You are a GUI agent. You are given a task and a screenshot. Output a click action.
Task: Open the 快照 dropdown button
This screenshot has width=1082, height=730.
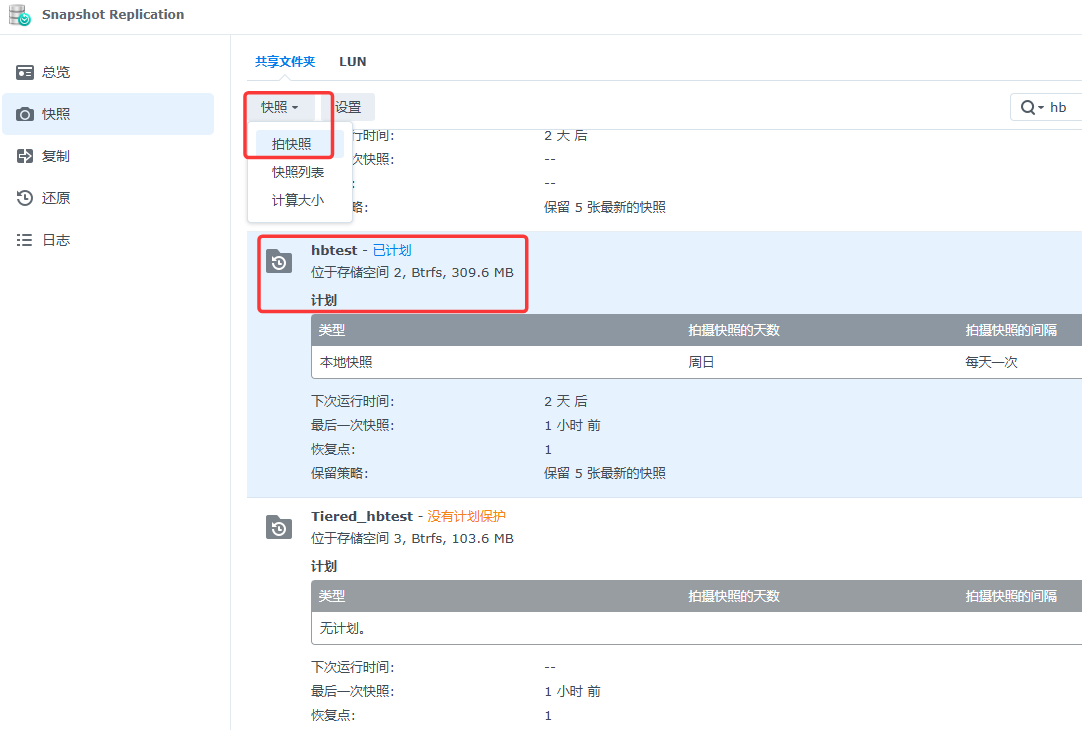click(280, 107)
